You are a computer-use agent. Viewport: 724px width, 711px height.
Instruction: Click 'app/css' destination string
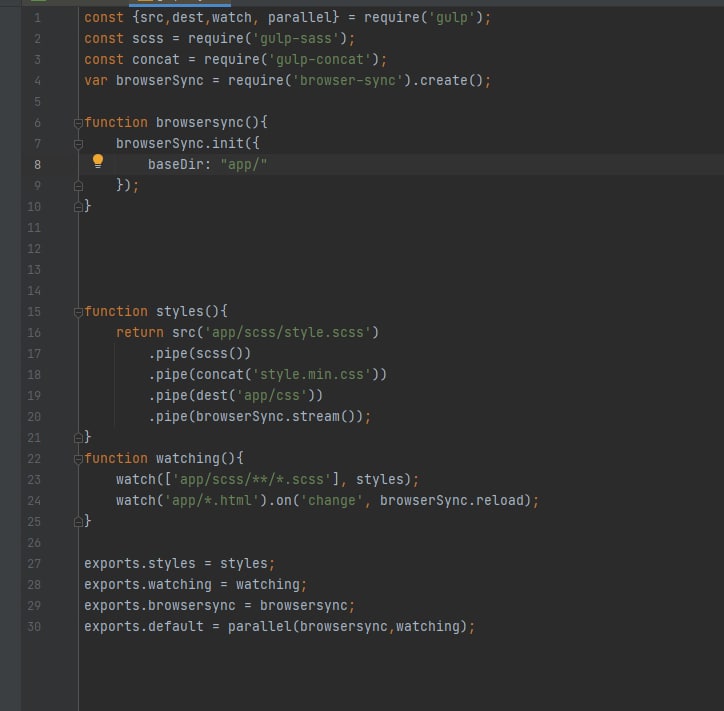pos(272,395)
